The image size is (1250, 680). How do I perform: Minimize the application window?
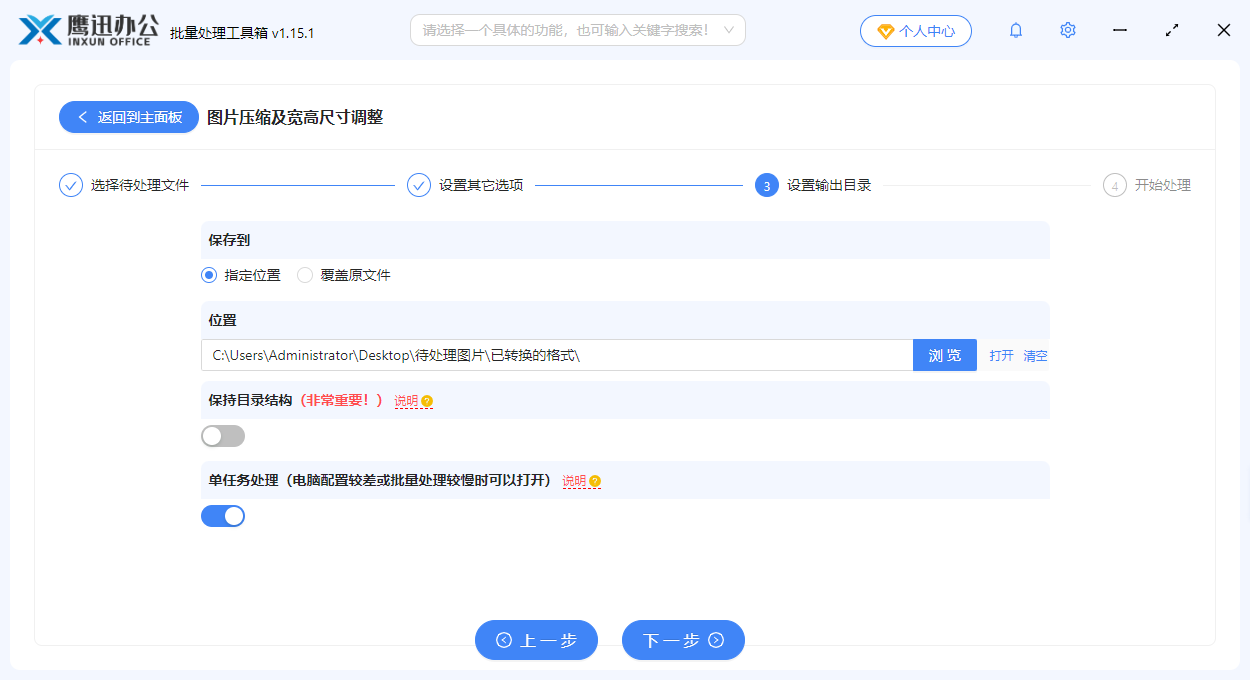(1120, 31)
